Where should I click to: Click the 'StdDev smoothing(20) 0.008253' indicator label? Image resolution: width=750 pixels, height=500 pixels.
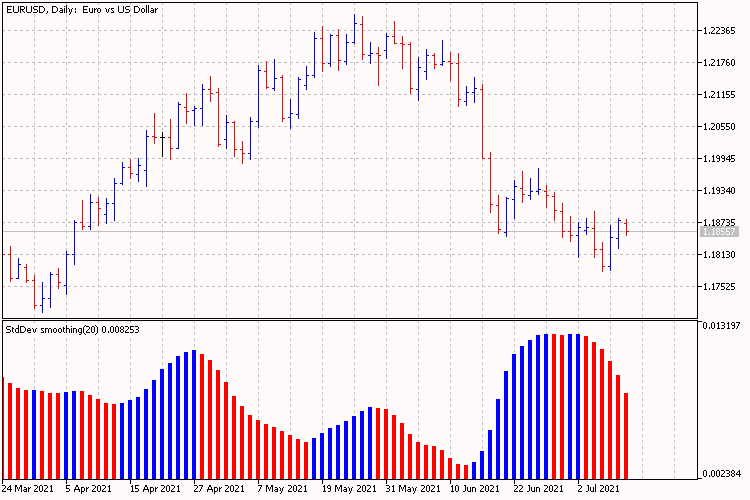[72, 330]
